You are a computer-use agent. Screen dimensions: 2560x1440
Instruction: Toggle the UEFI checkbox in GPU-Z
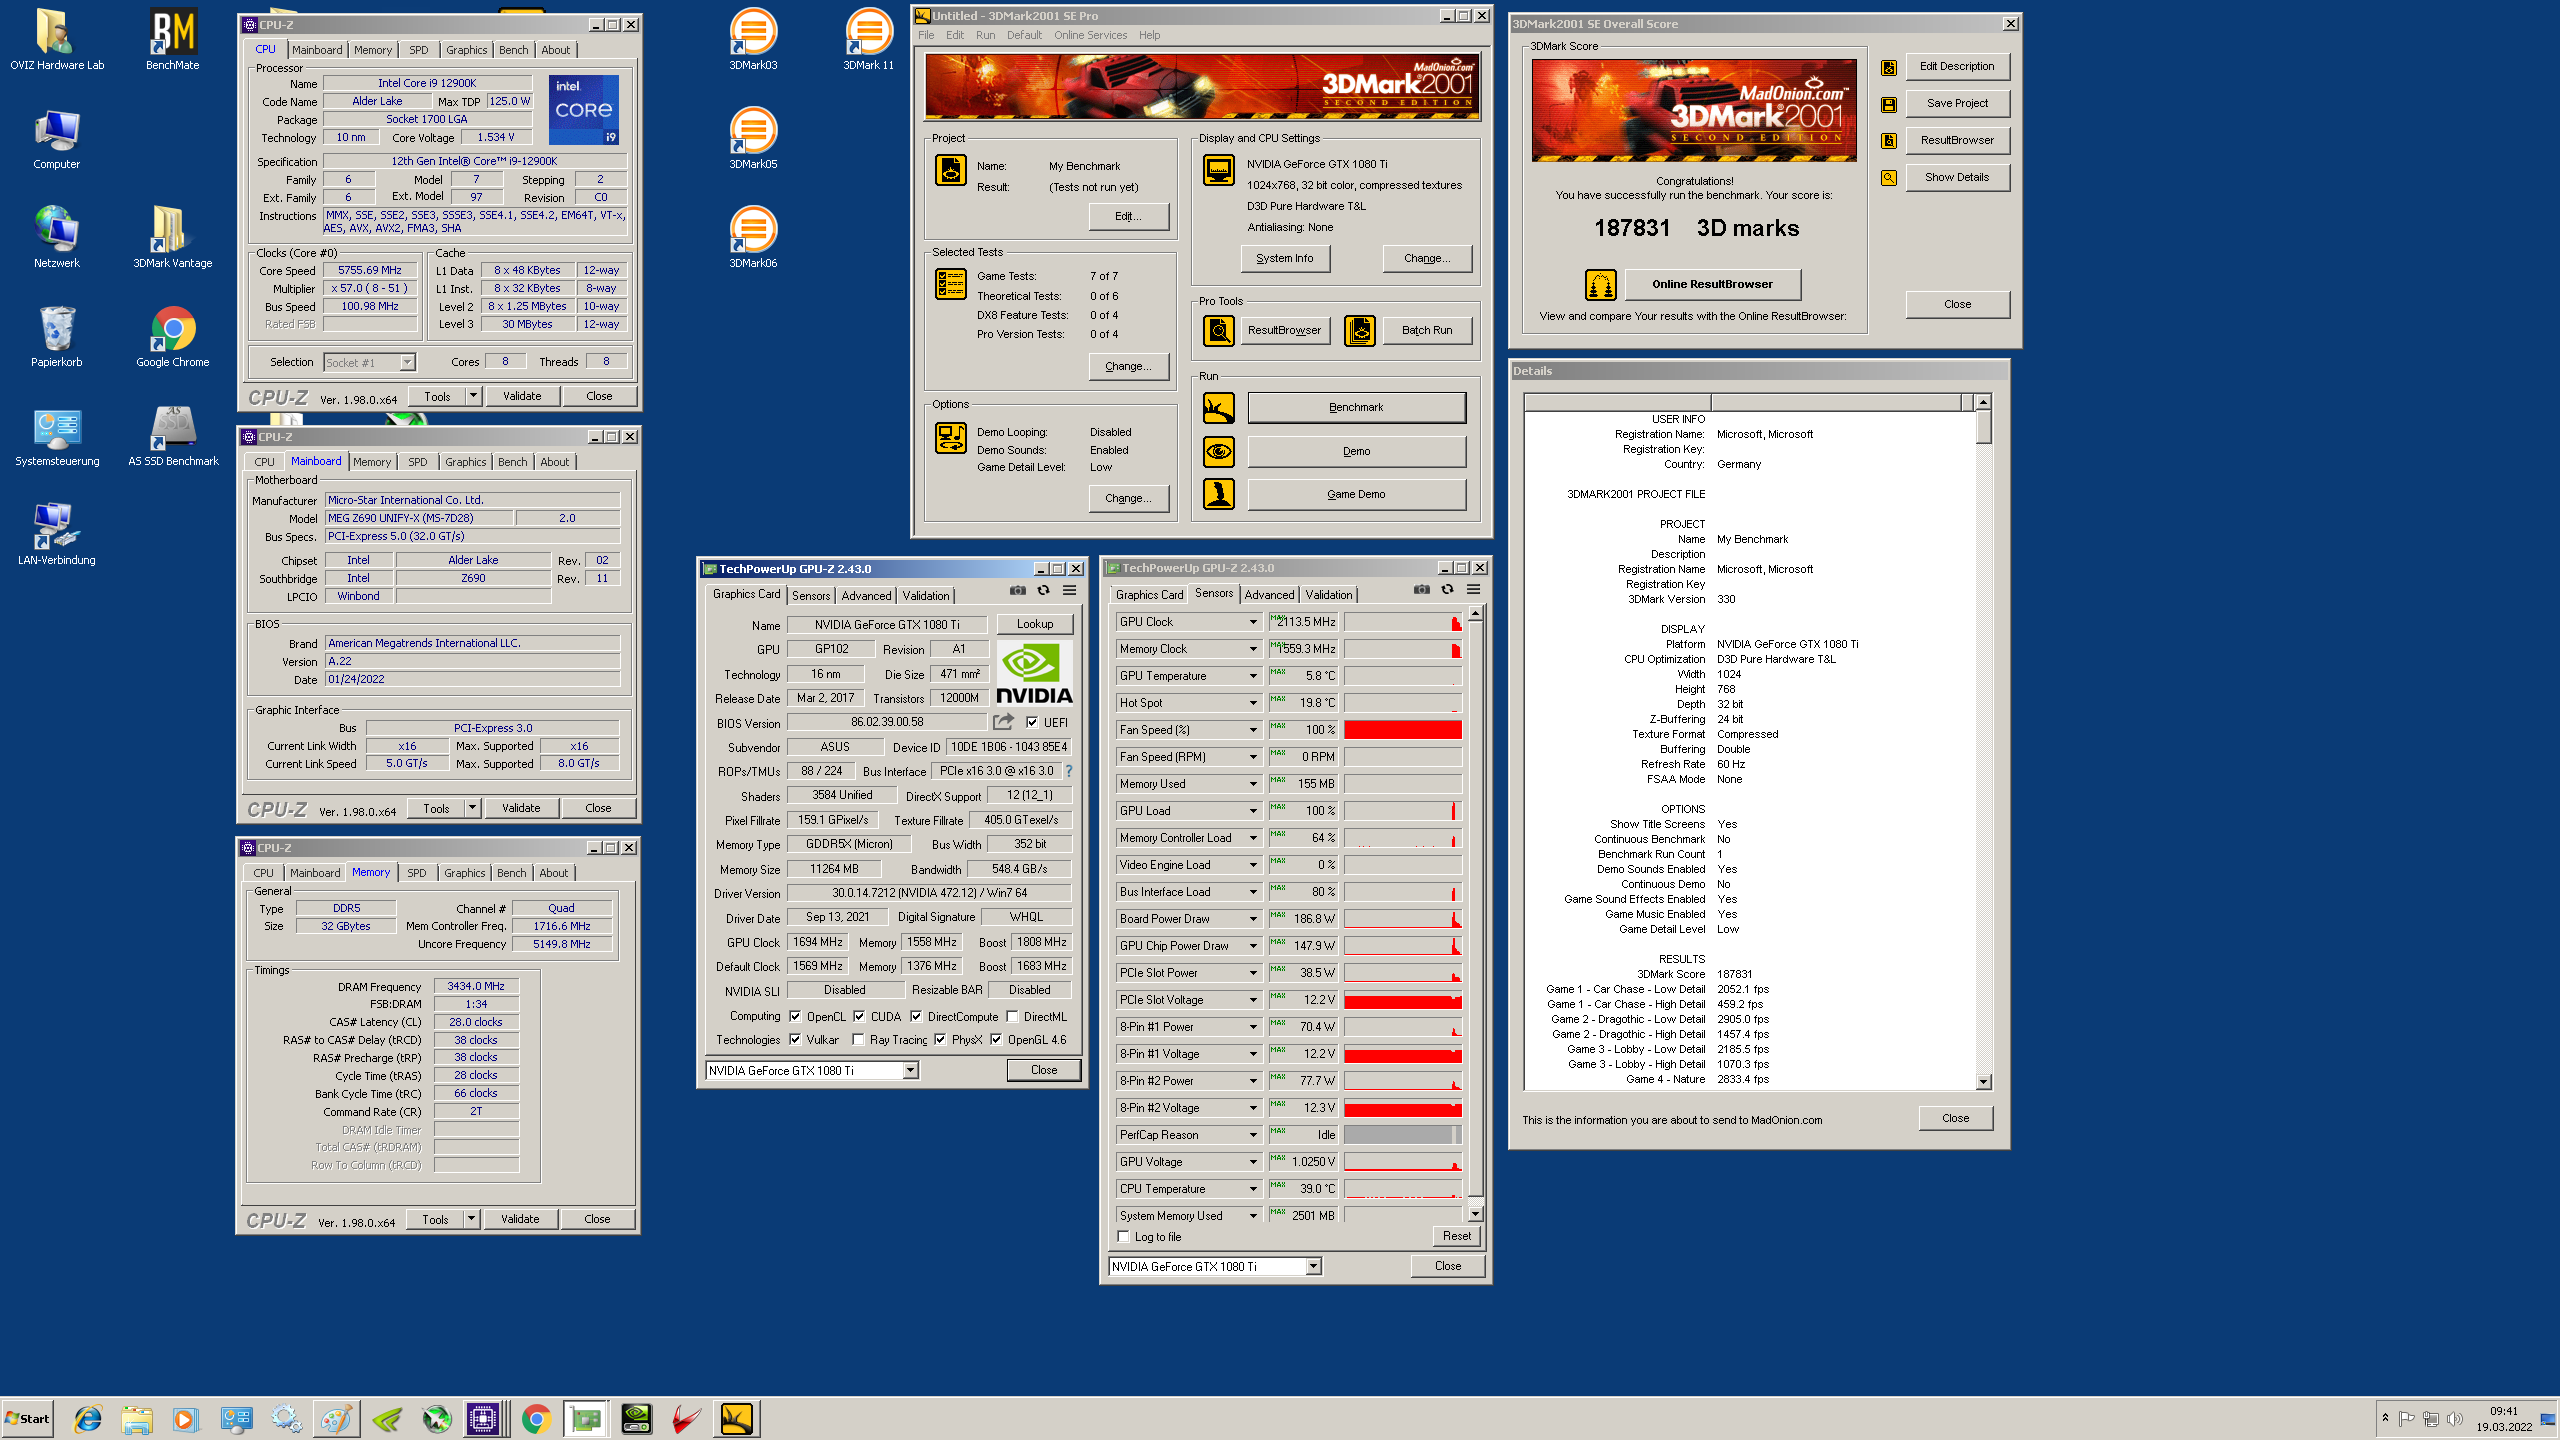point(1032,722)
